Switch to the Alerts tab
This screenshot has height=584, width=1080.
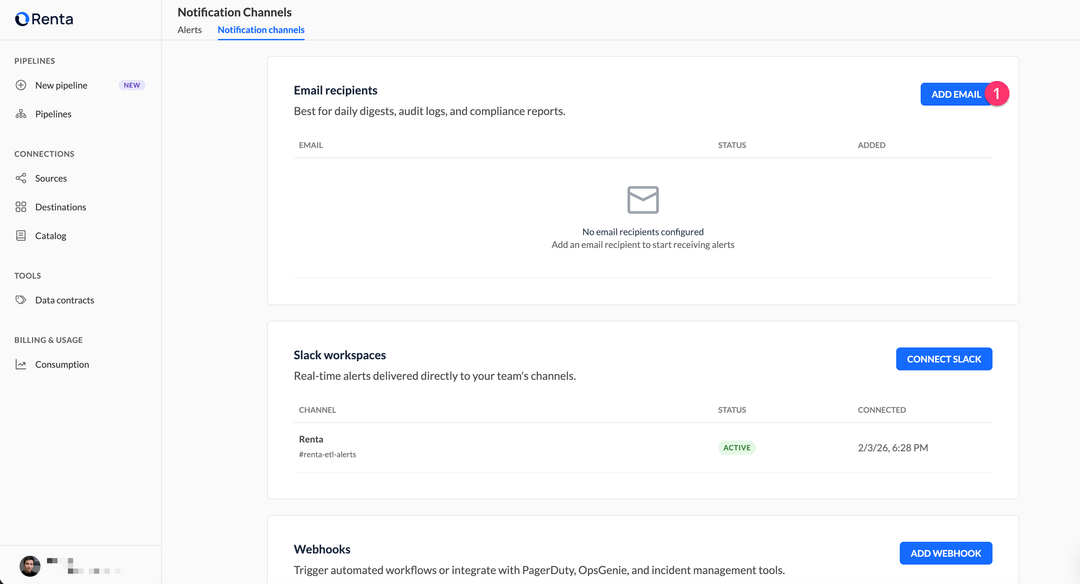[x=189, y=30]
